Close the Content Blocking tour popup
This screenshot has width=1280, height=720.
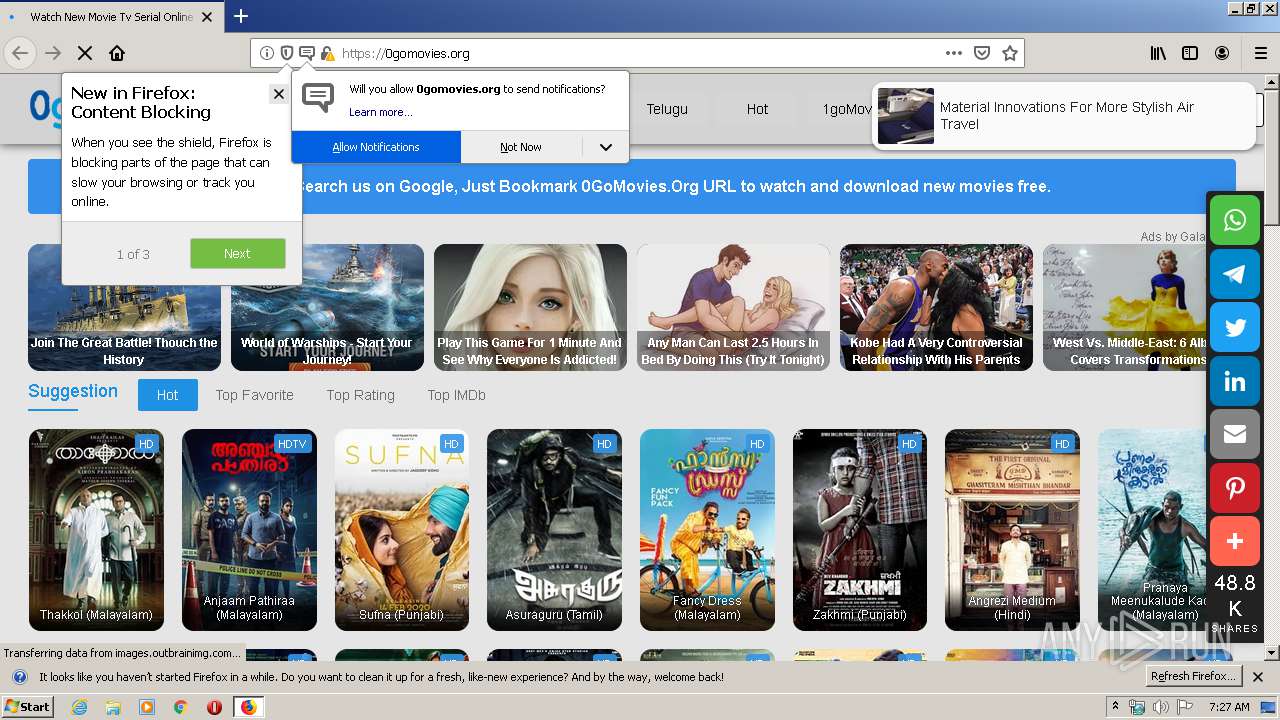tap(278, 94)
